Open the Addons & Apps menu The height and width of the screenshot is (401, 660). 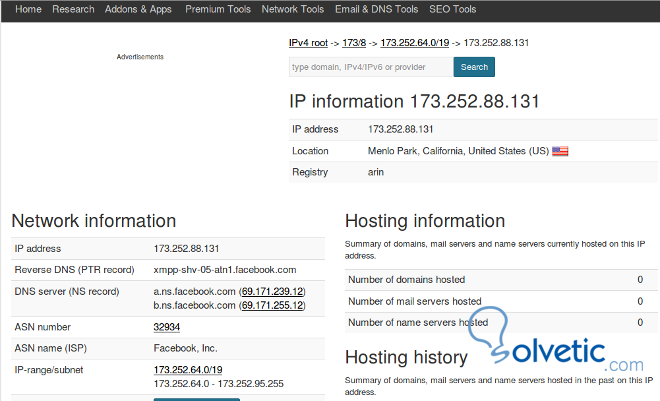(x=139, y=9)
